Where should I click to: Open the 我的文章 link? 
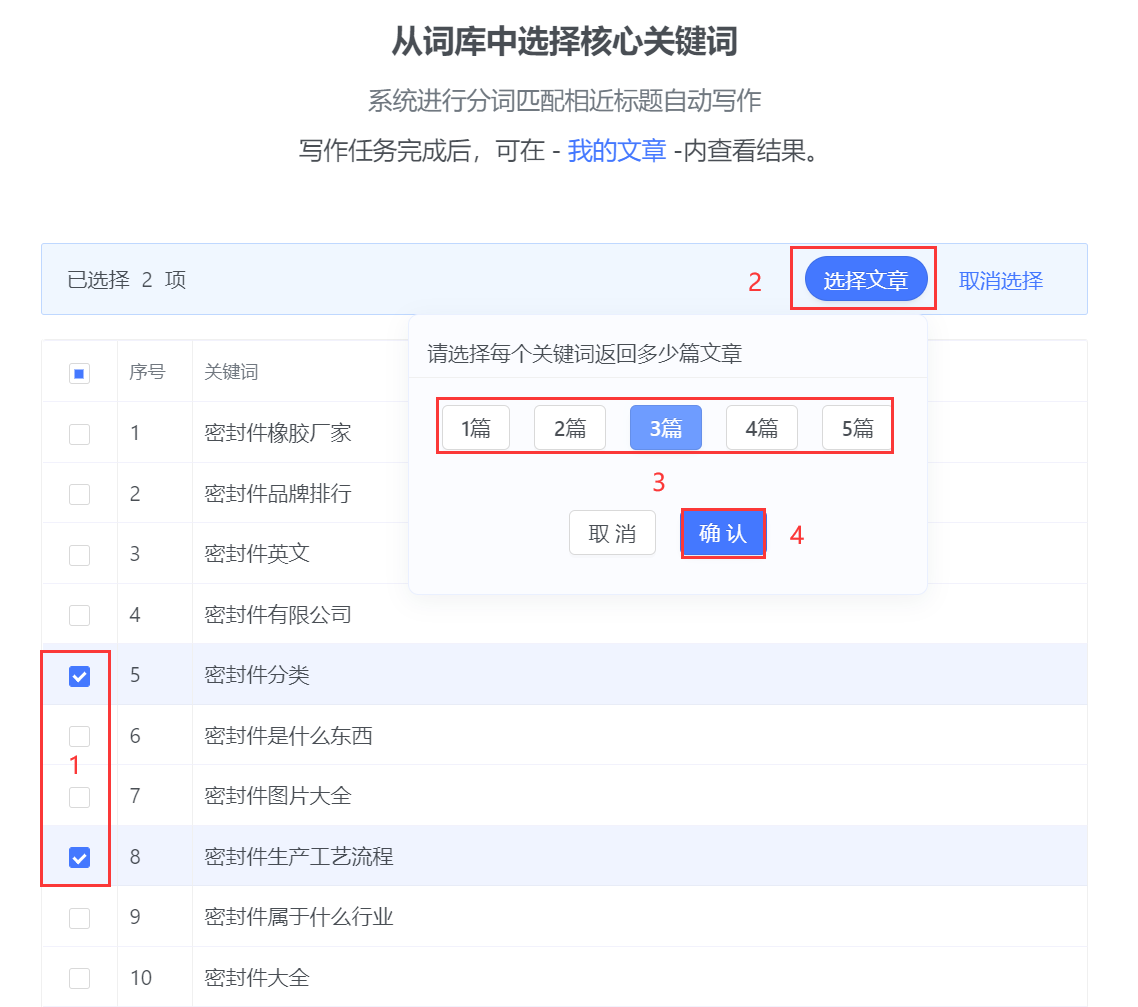(x=616, y=151)
